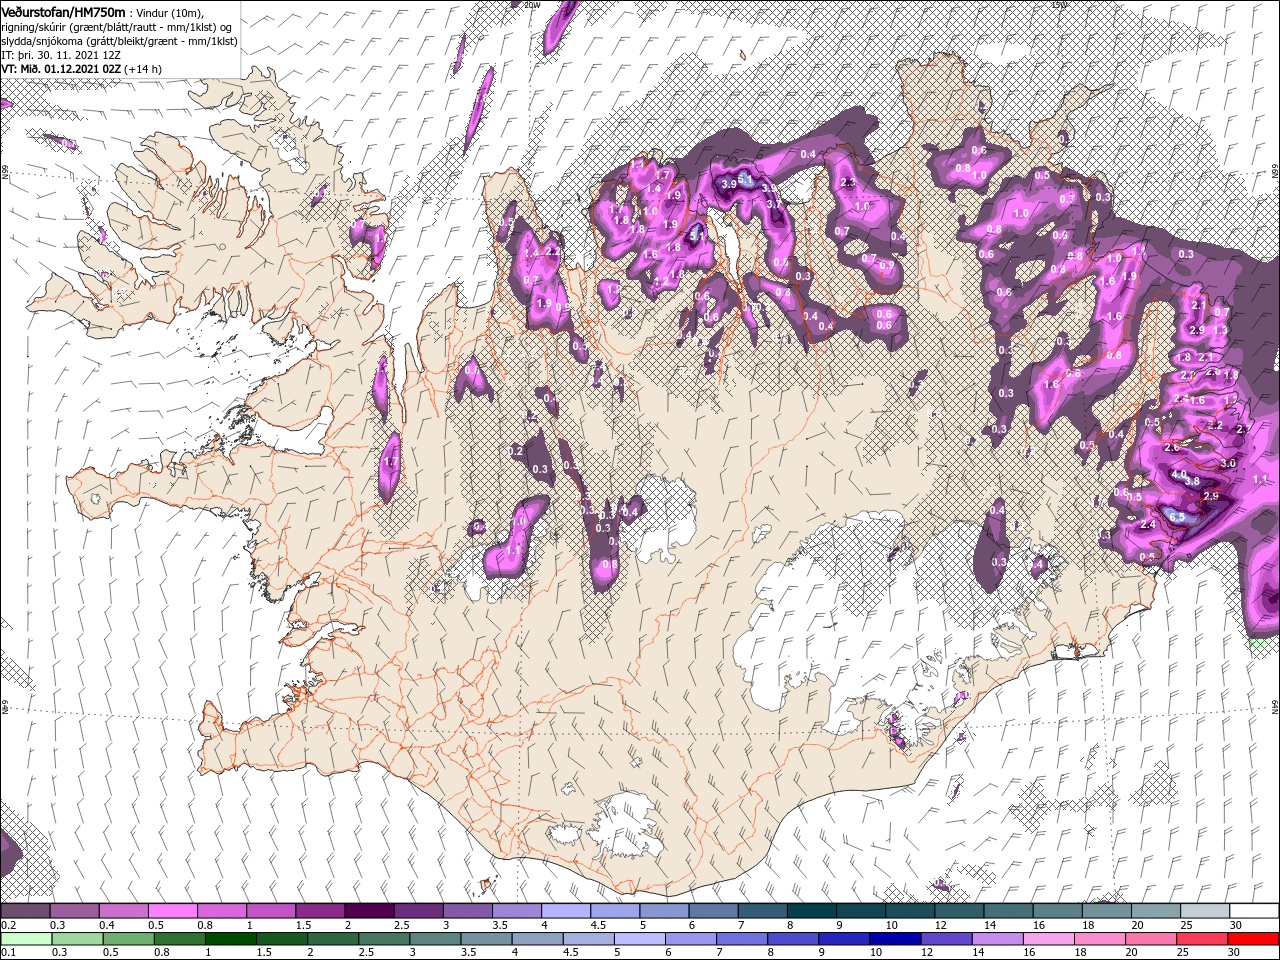
Task: Click the 6.5 precipitation value on the map
Action: click(1177, 517)
